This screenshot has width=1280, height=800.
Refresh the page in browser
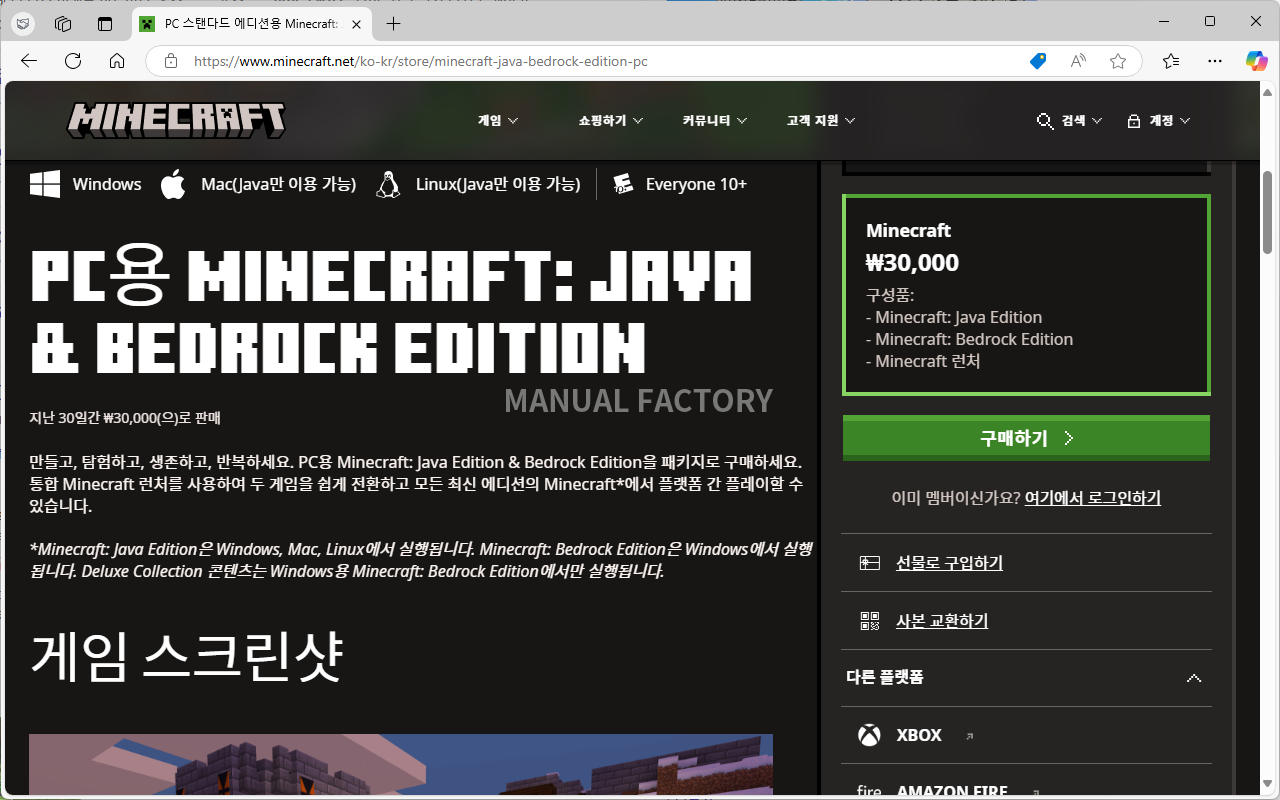coord(73,61)
